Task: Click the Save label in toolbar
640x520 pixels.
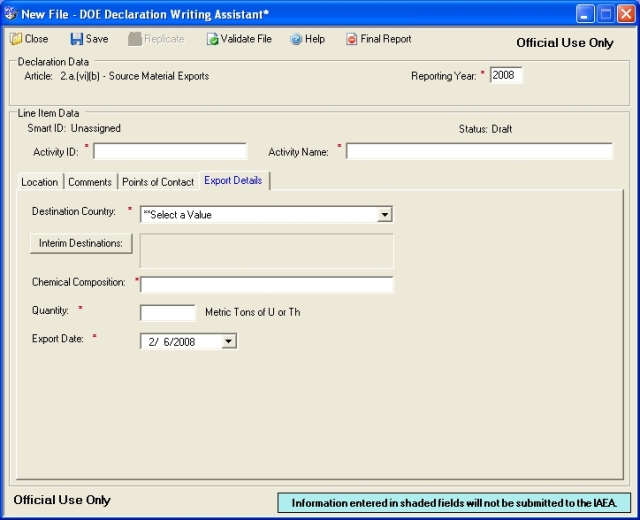Action: 97,39
